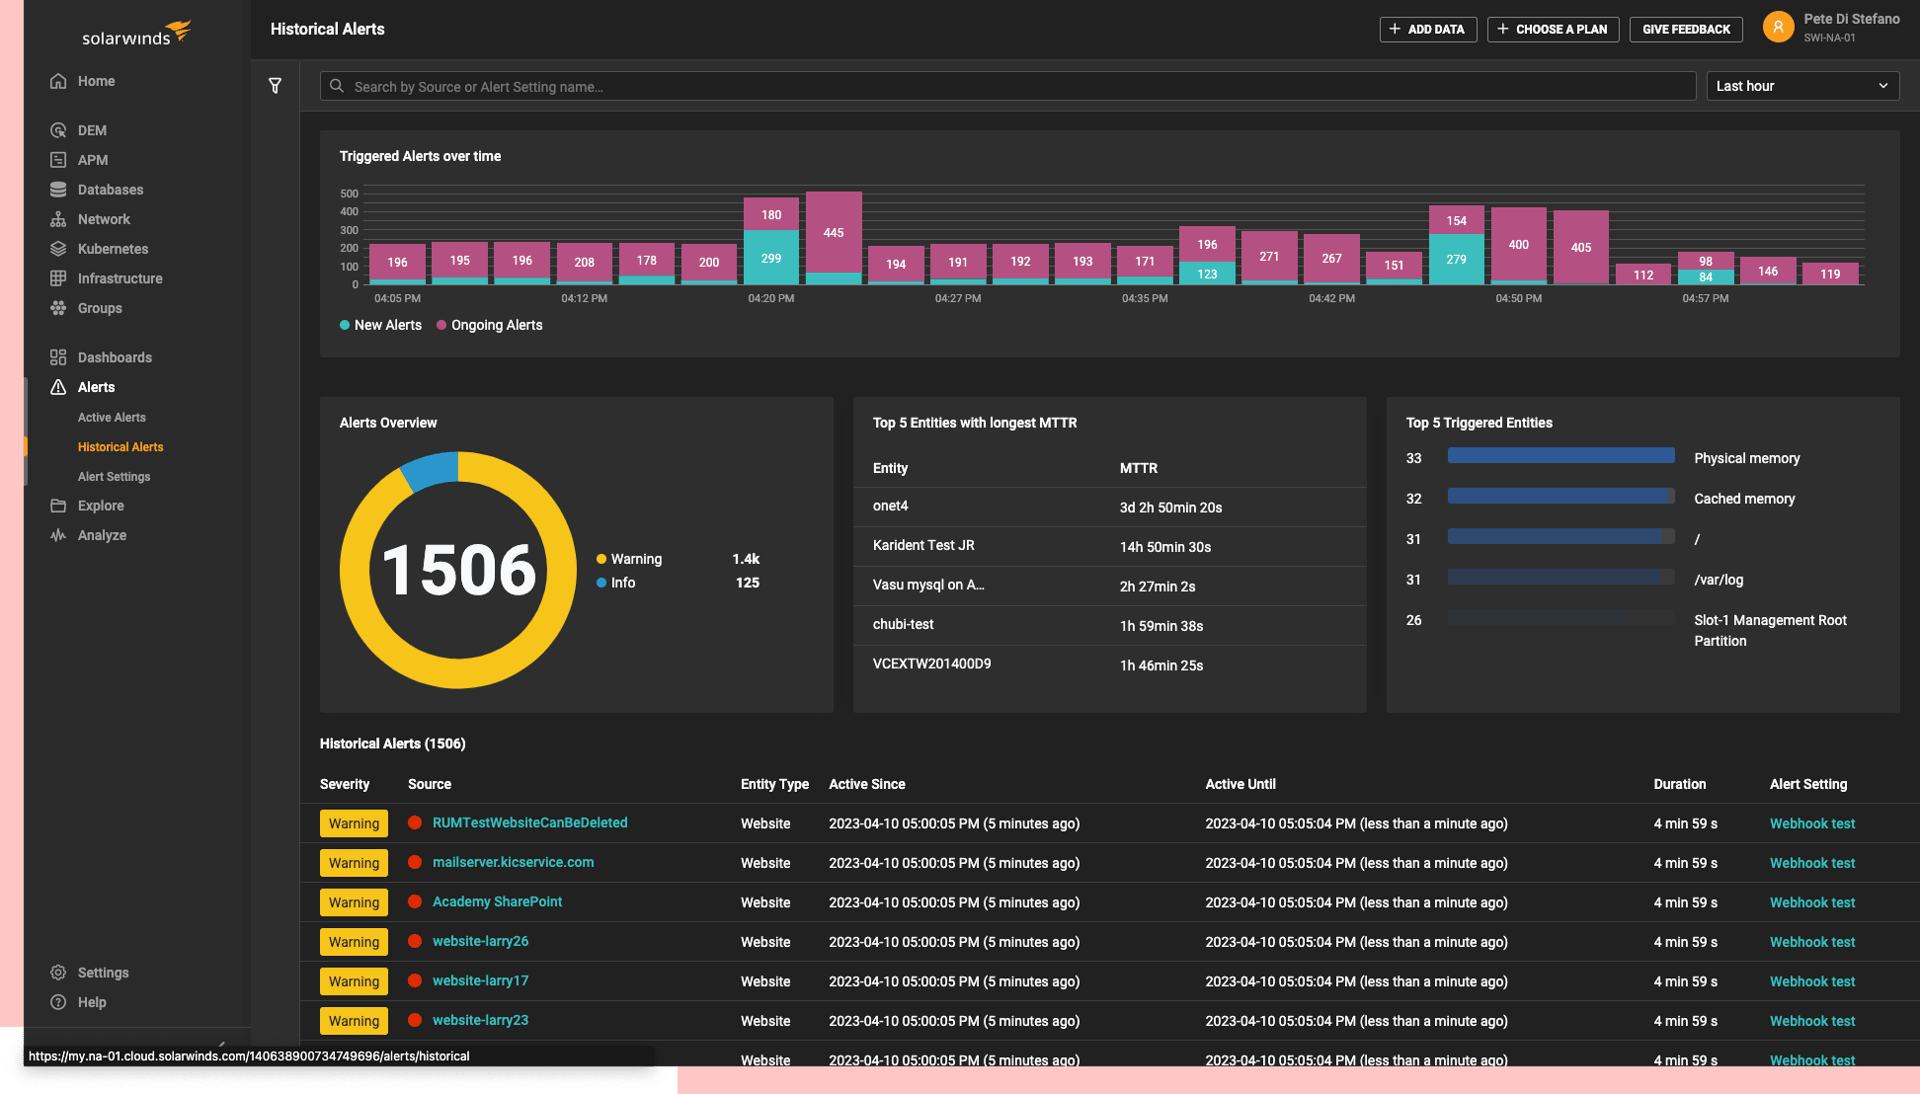The width and height of the screenshot is (1920, 1094).
Task: Switch to Active Alerts
Action: 111,417
